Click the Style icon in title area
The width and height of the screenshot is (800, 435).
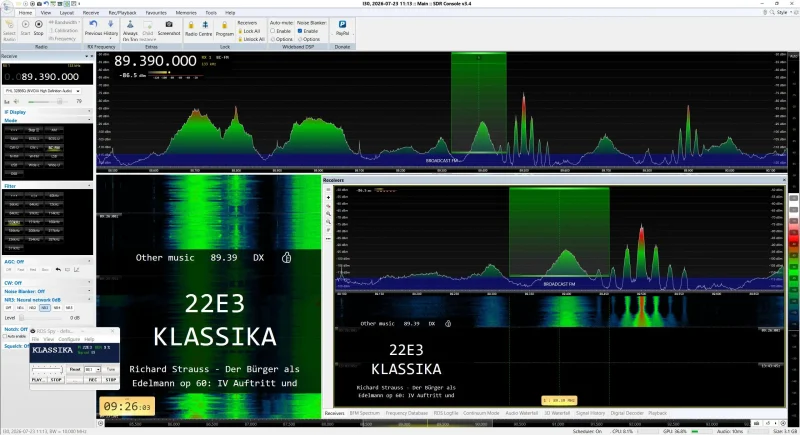(x=782, y=12)
